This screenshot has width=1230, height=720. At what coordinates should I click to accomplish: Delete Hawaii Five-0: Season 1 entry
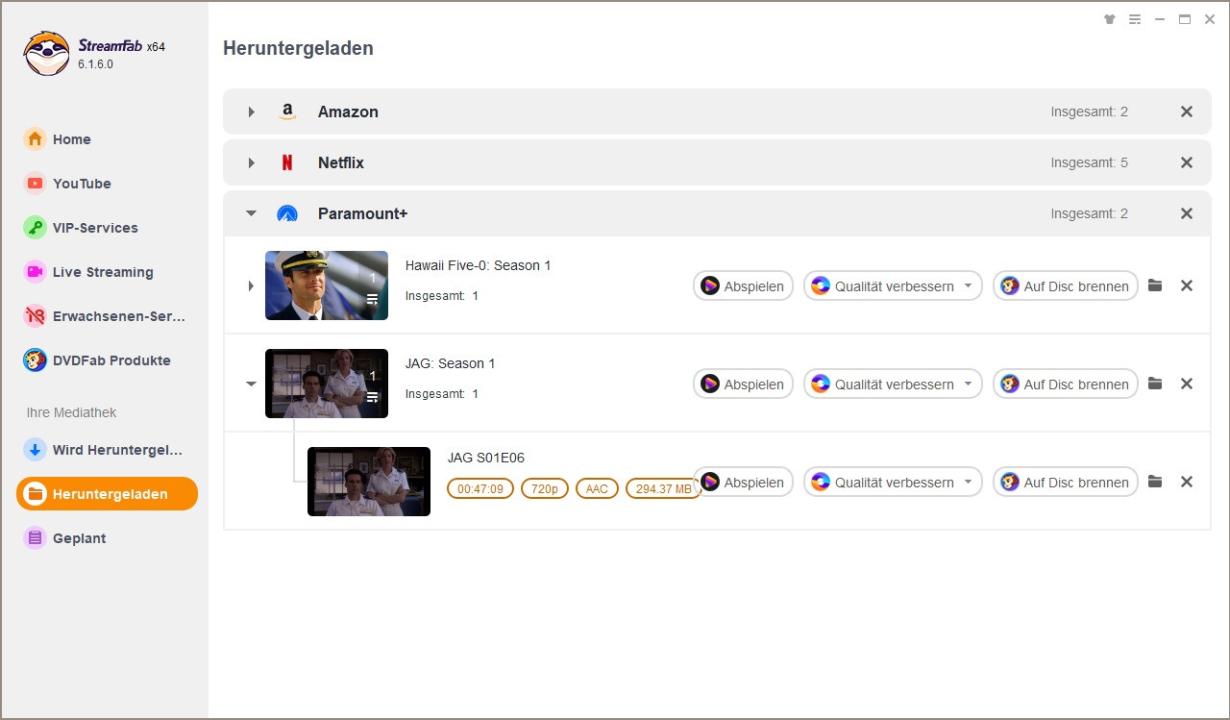click(1187, 286)
